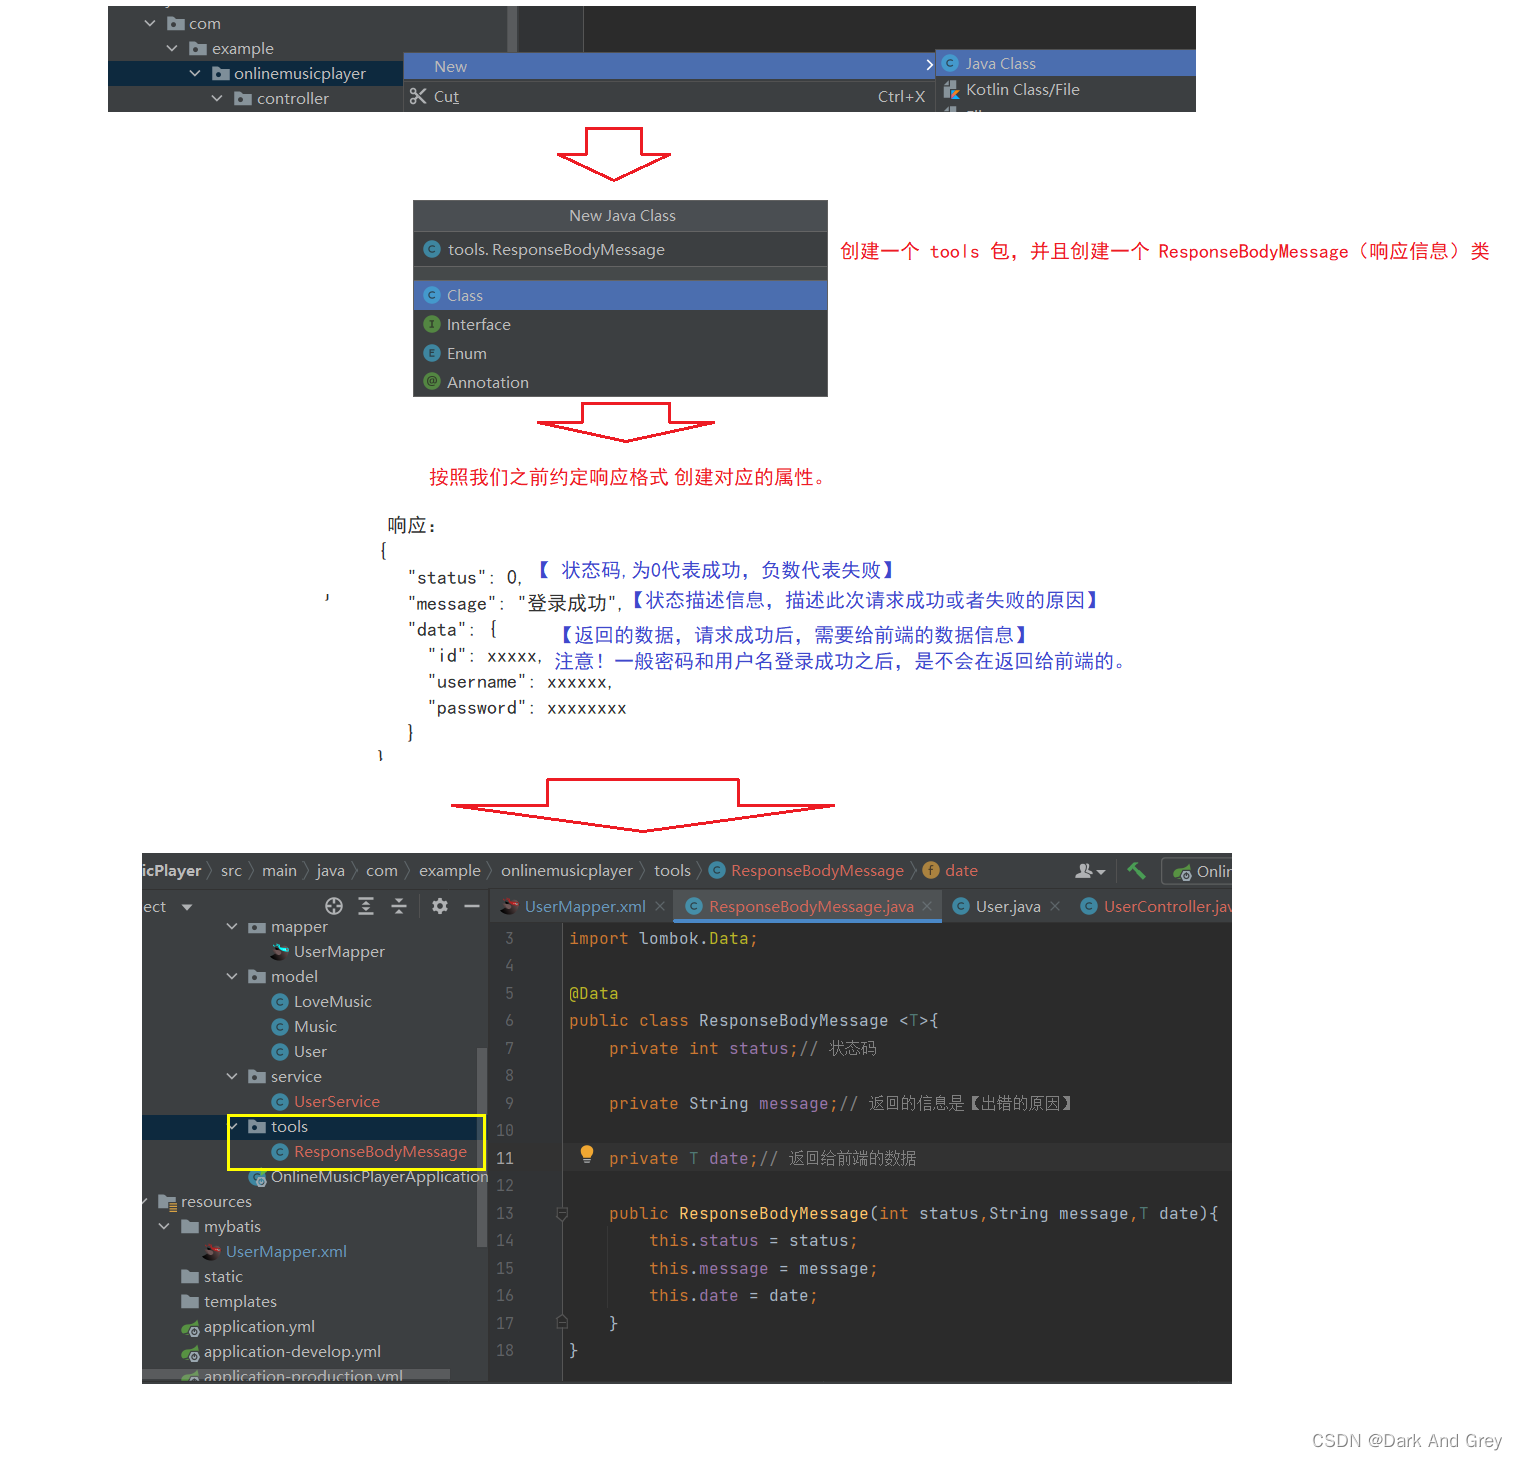1518x1460 pixels.
Task: Choose Class type in New Java Class dialog
Action: pos(620,296)
